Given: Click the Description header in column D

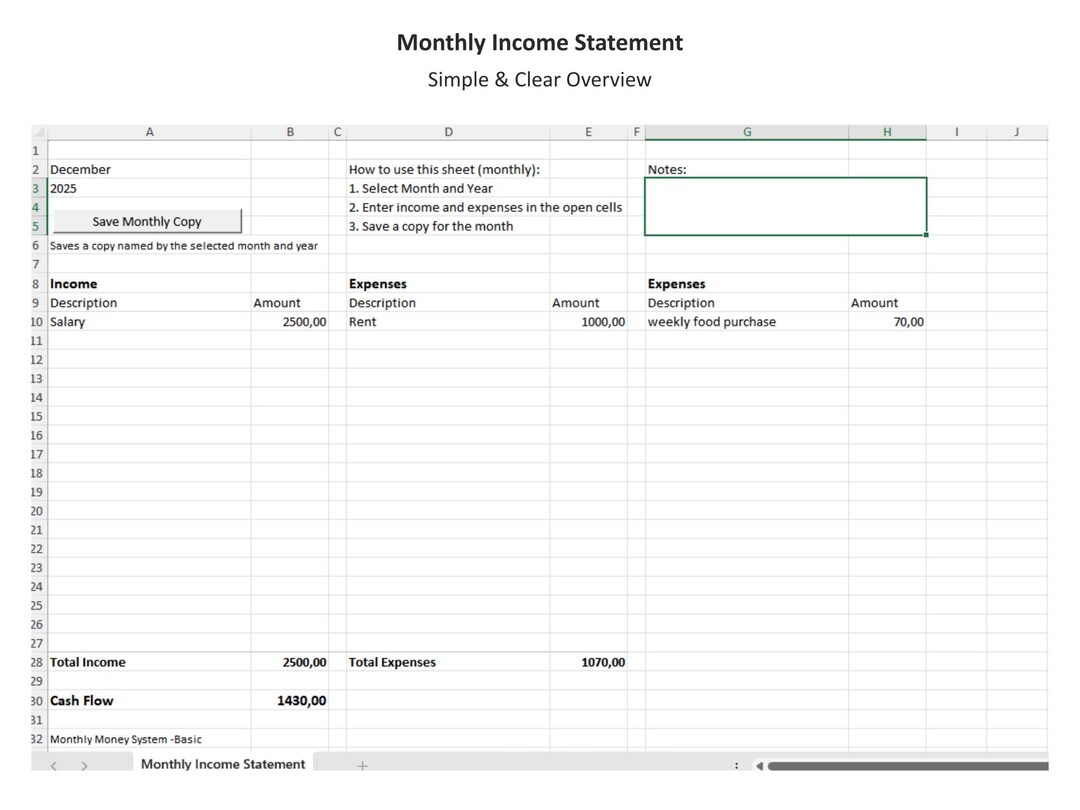Looking at the screenshot, I should pos(448,303).
